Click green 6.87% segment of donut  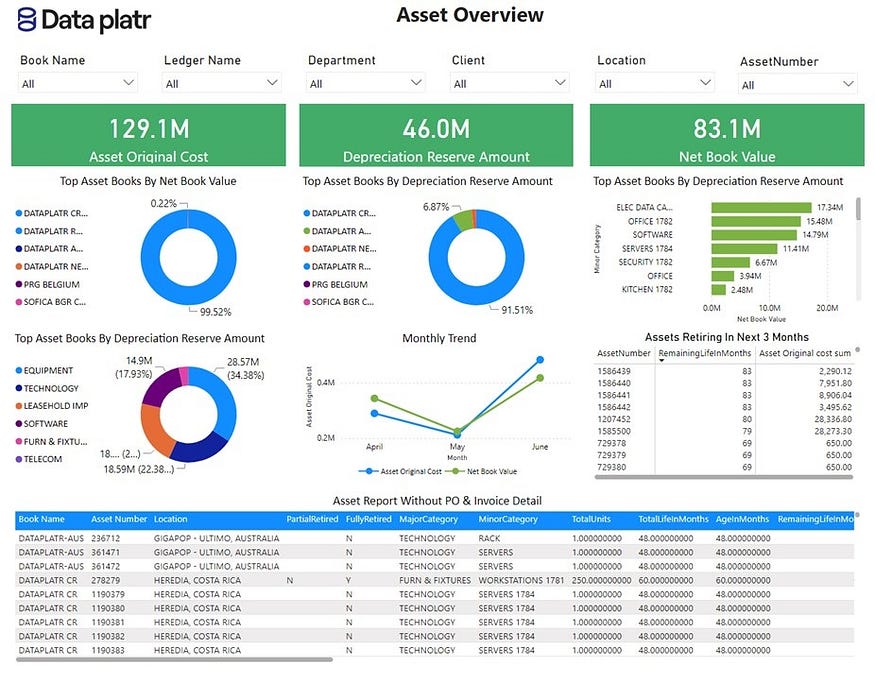463,220
